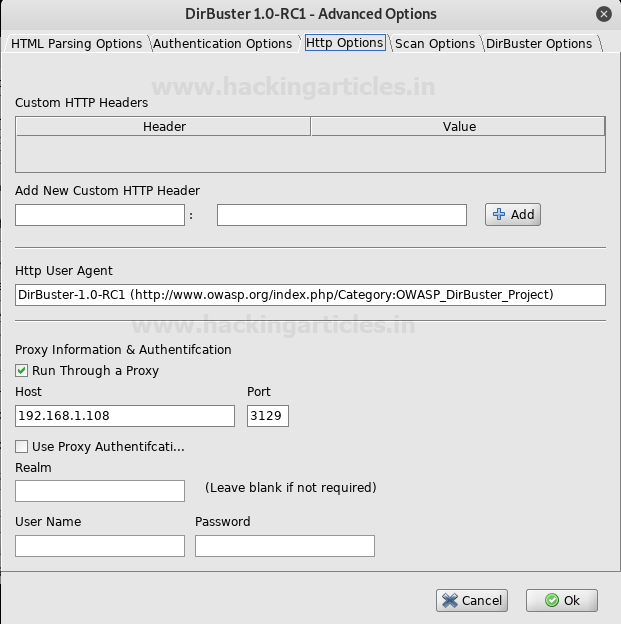Open the DirBuster Options tab
Screen dimensions: 621x624
pos(539,43)
